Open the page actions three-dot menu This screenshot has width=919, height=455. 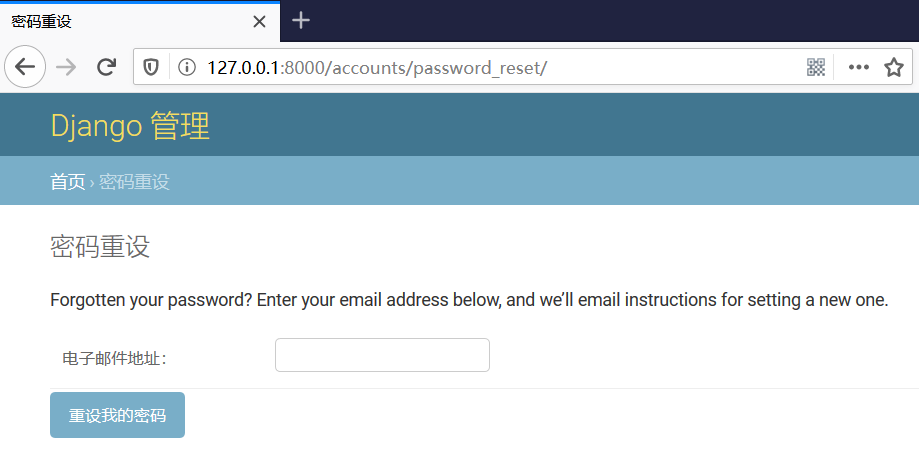click(x=858, y=67)
